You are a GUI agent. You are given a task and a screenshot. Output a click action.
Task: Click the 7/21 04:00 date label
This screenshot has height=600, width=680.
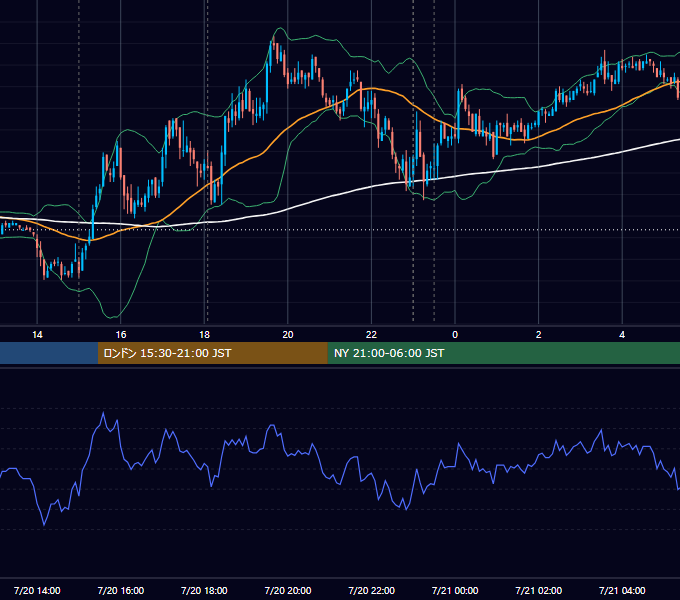coord(622,590)
